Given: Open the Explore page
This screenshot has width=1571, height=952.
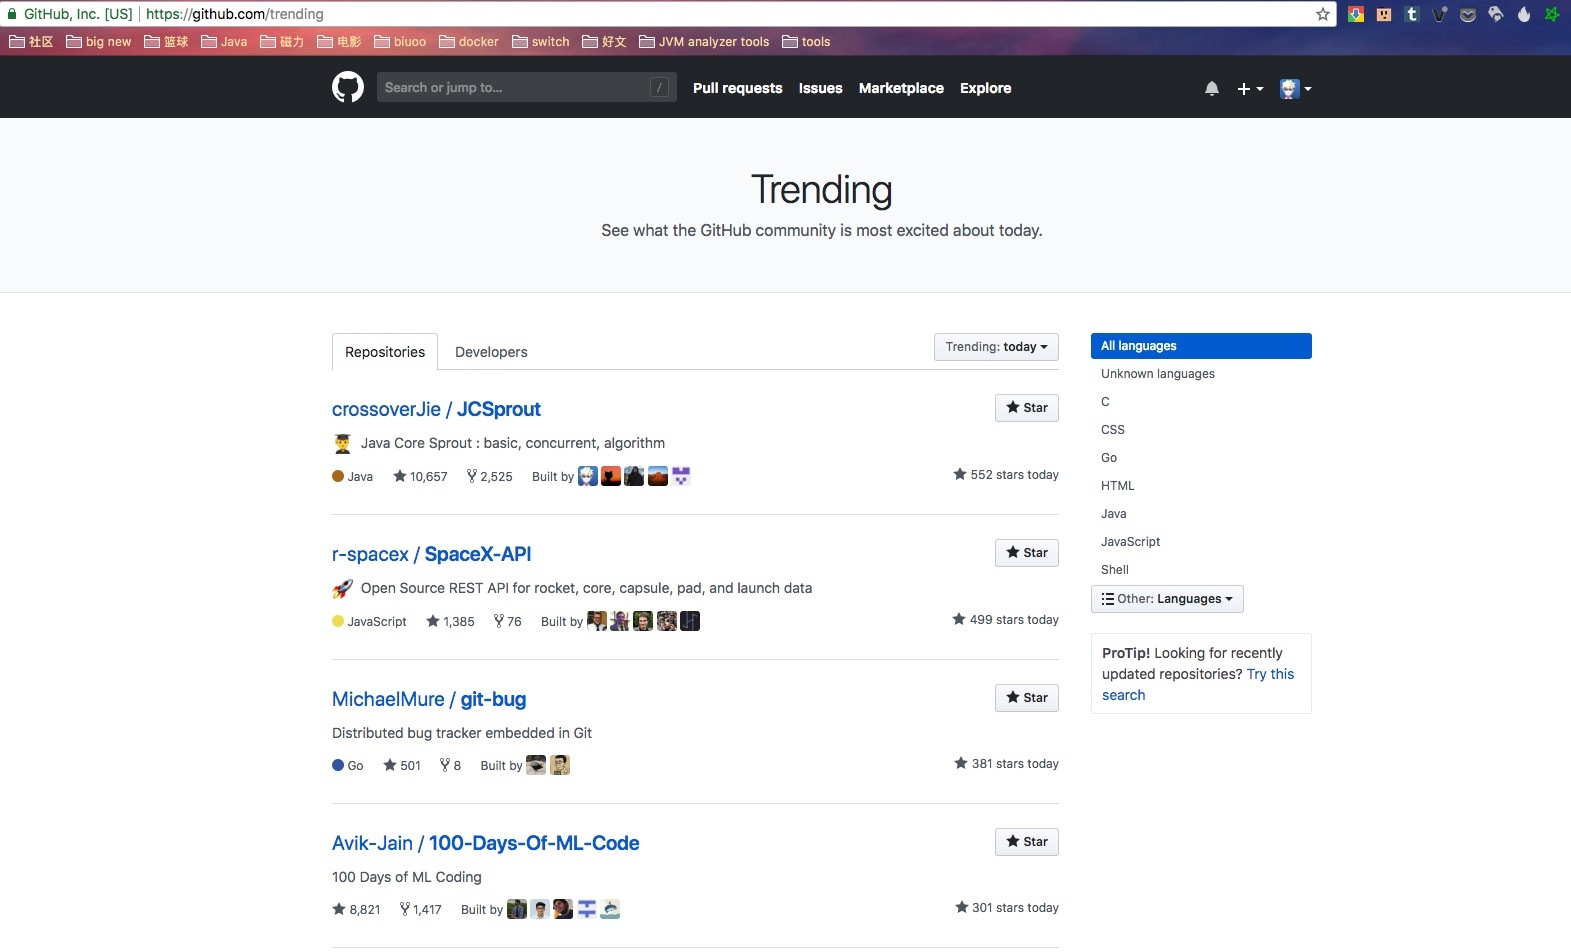Looking at the screenshot, I should tap(986, 88).
